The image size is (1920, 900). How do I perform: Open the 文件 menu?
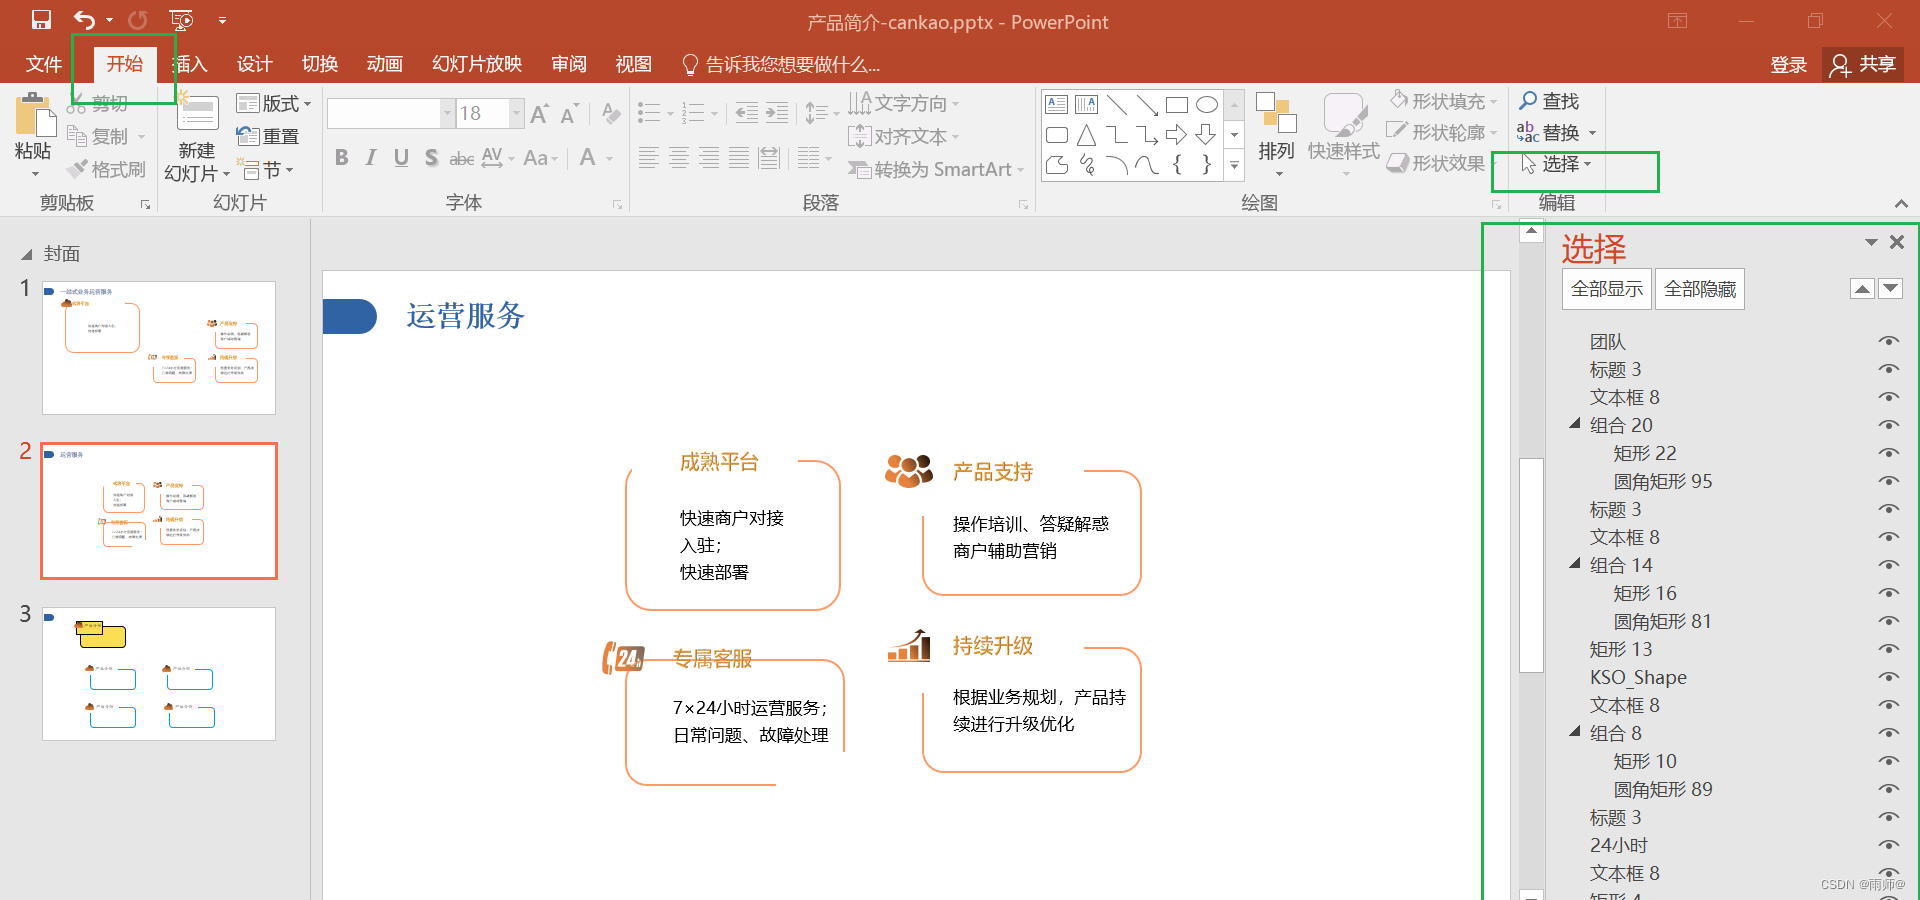click(44, 64)
